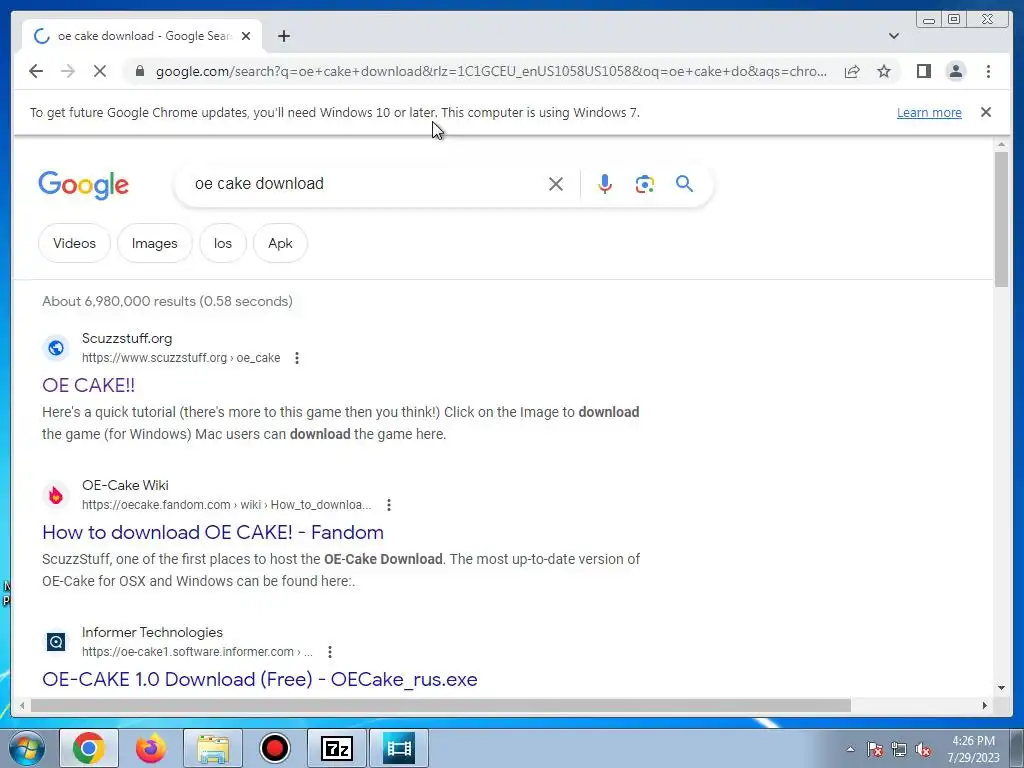Stop loading the page
This screenshot has width=1024, height=768.
click(x=100, y=71)
